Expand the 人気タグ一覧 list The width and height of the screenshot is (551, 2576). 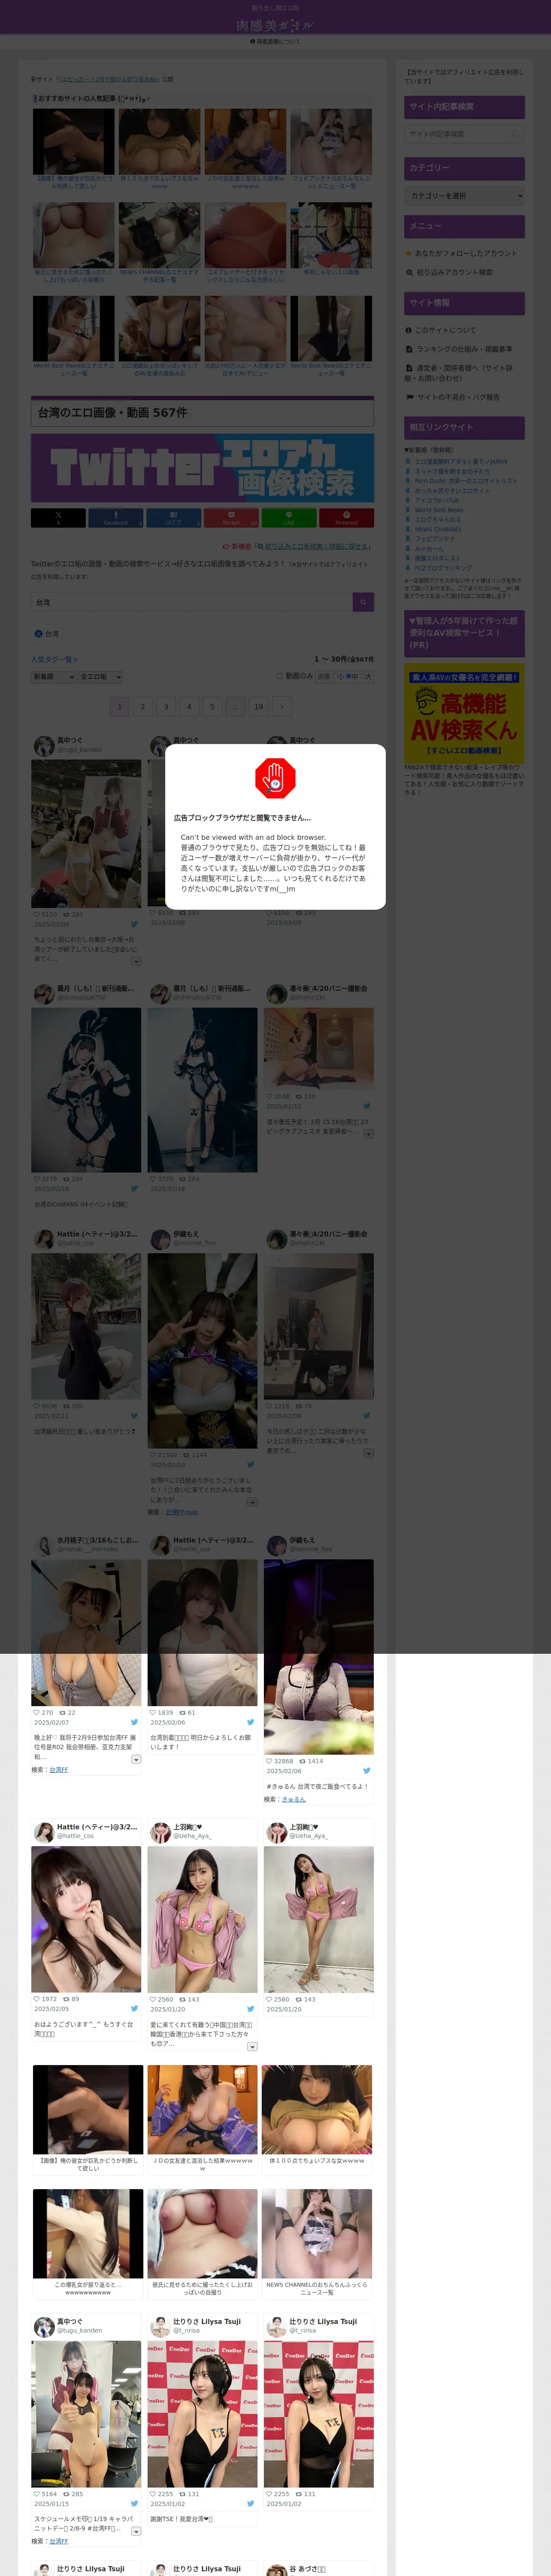(54, 659)
